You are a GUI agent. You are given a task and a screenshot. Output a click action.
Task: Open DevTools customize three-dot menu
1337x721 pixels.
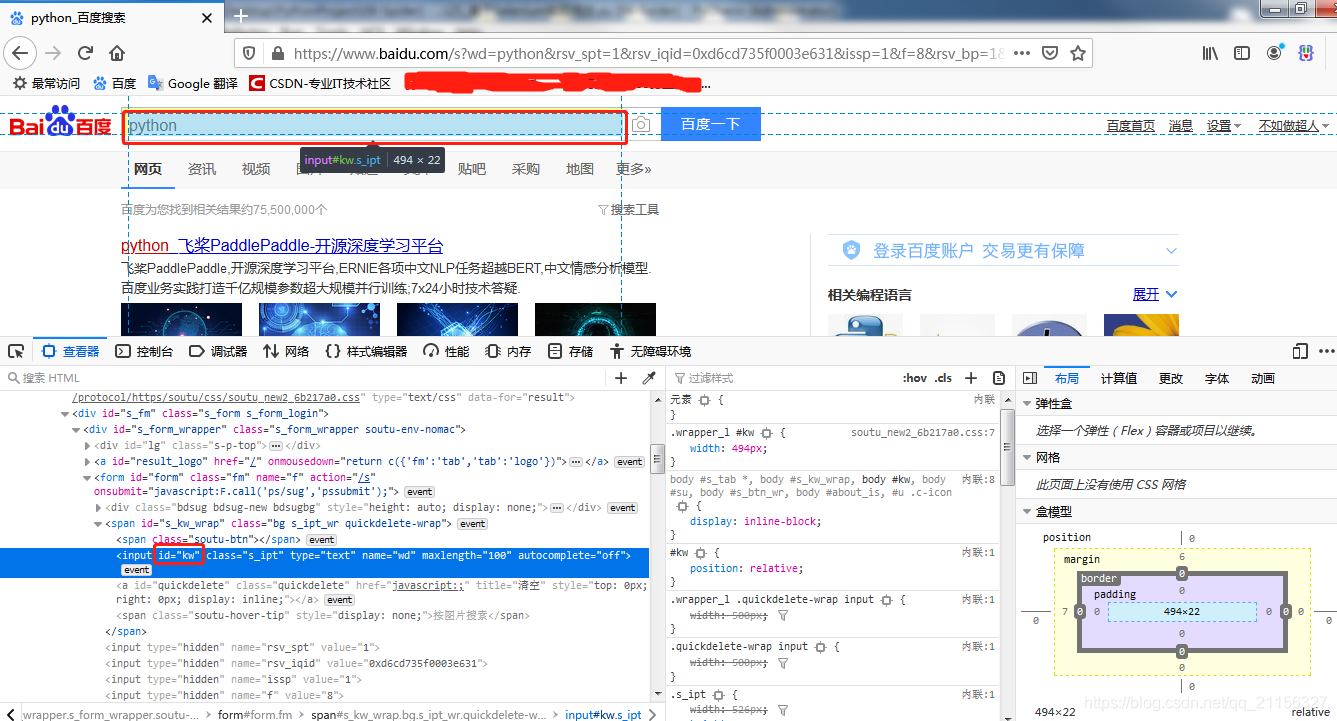click(1326, 351)
